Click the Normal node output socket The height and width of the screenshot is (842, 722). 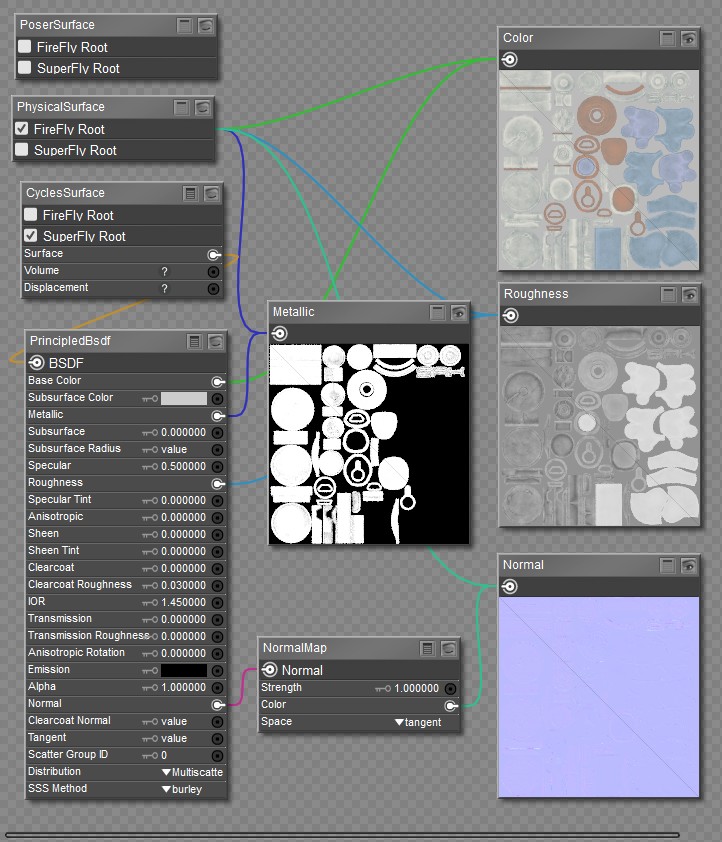509,586
